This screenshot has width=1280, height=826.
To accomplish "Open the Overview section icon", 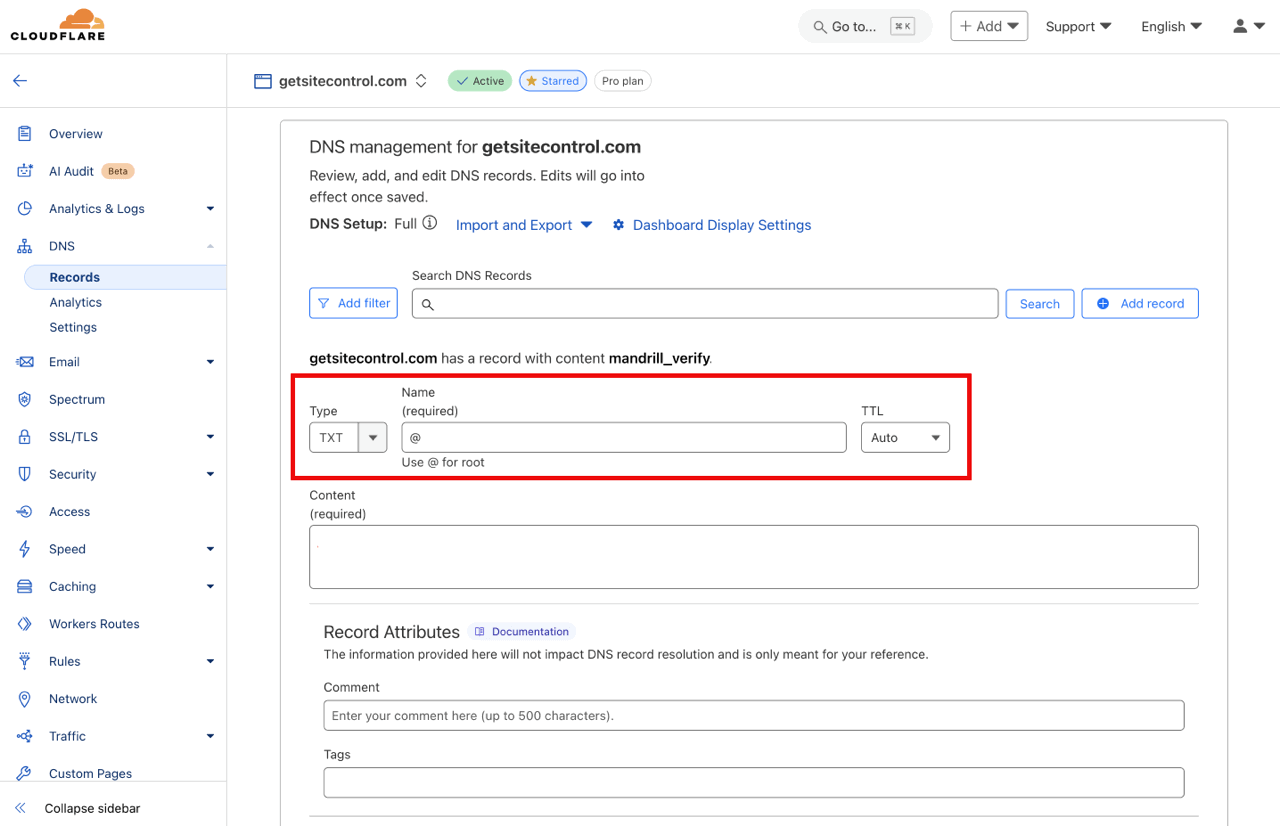I will pos(24,133).
